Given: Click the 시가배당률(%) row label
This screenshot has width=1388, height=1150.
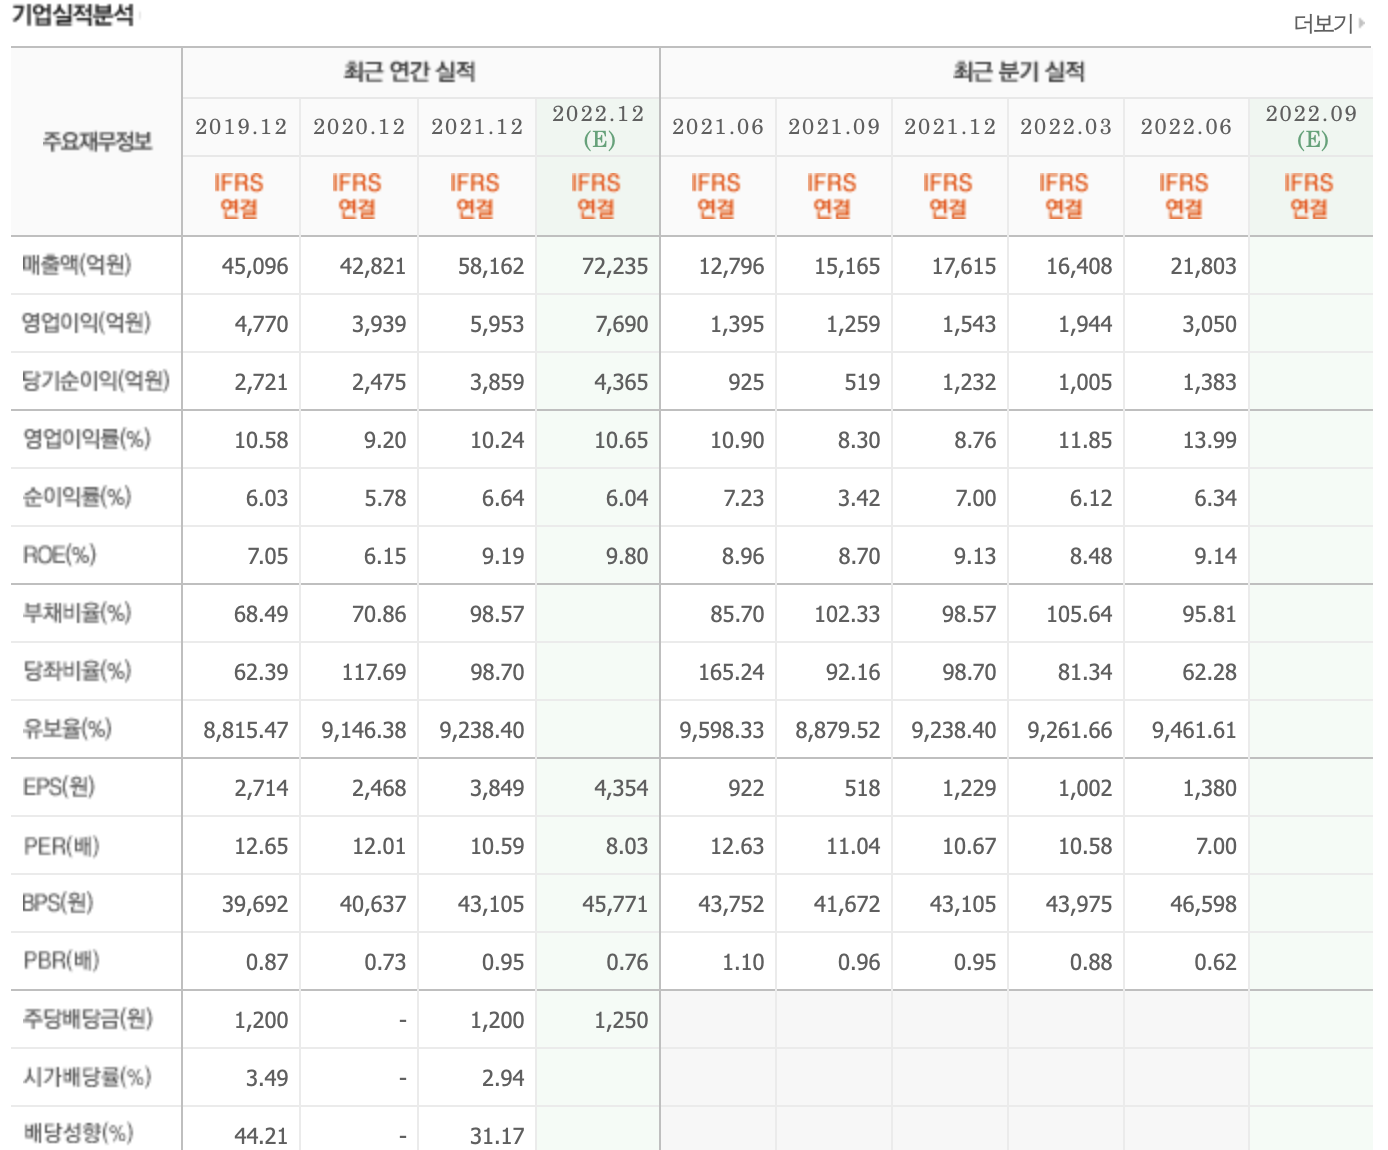Looking at the screenshot, I should 87,1077.
